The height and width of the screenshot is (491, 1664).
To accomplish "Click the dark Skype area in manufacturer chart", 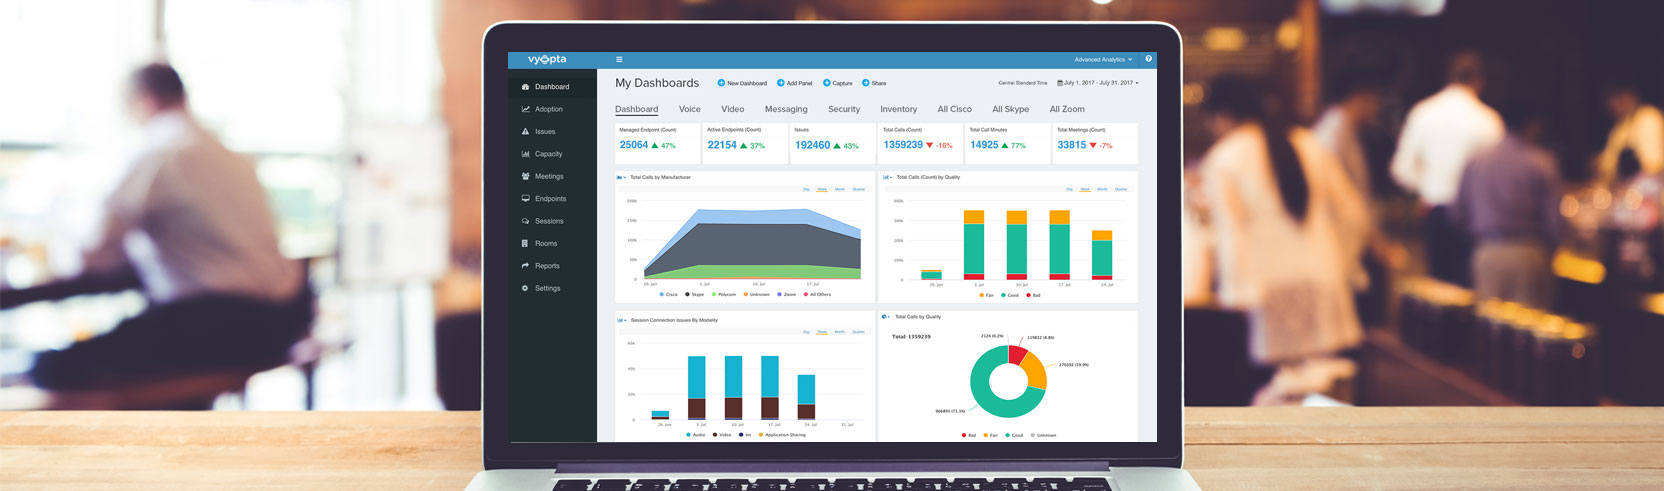I will tap(750, 245).
